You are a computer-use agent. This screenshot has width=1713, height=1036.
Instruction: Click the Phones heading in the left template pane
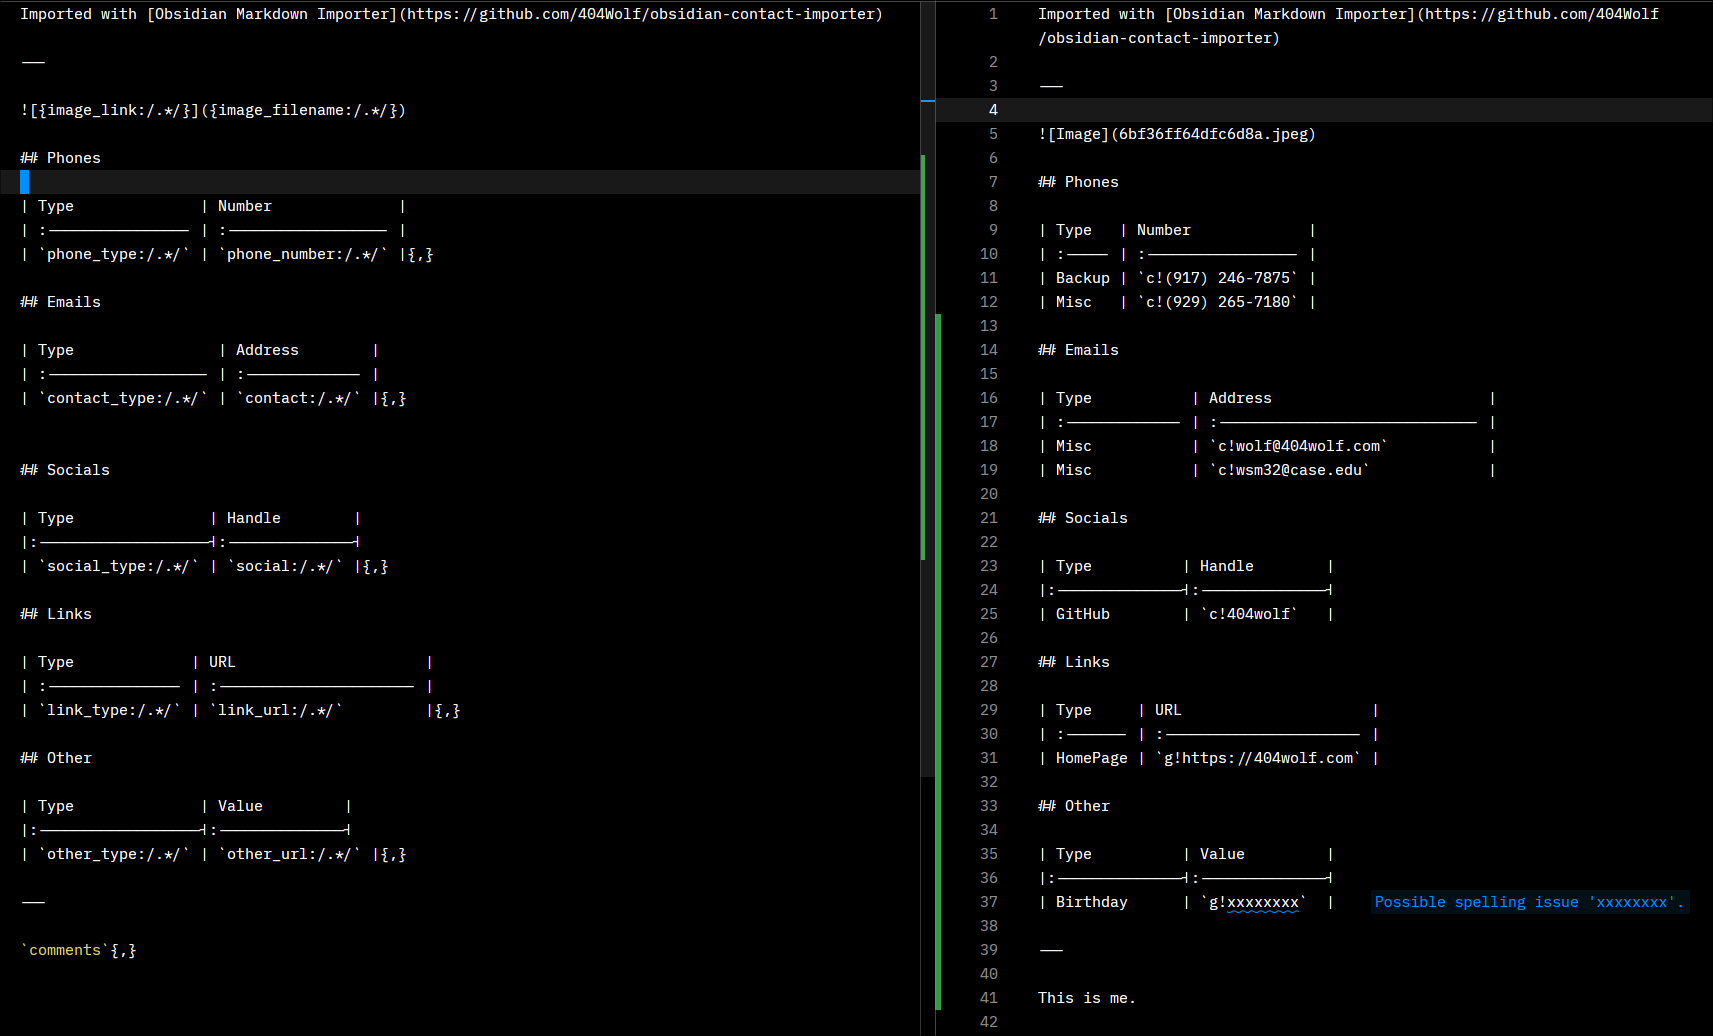click(x=73, y=158)
